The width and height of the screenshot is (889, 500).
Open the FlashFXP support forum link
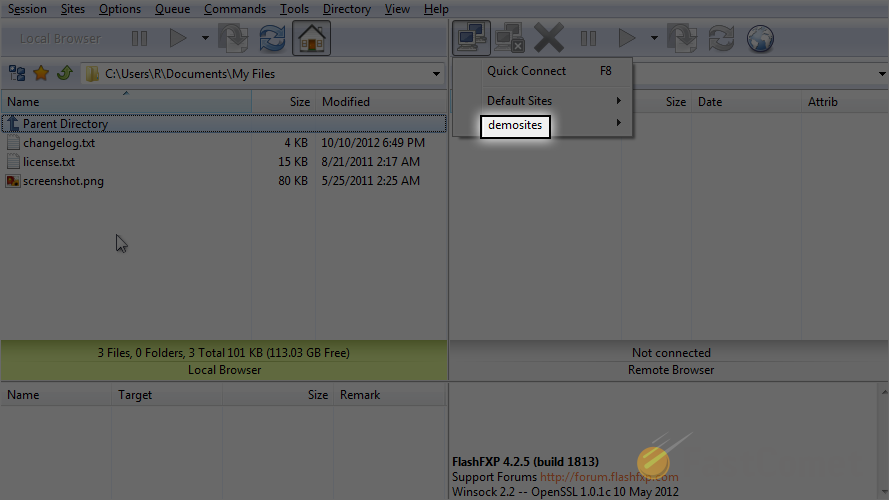coord(609,477)
